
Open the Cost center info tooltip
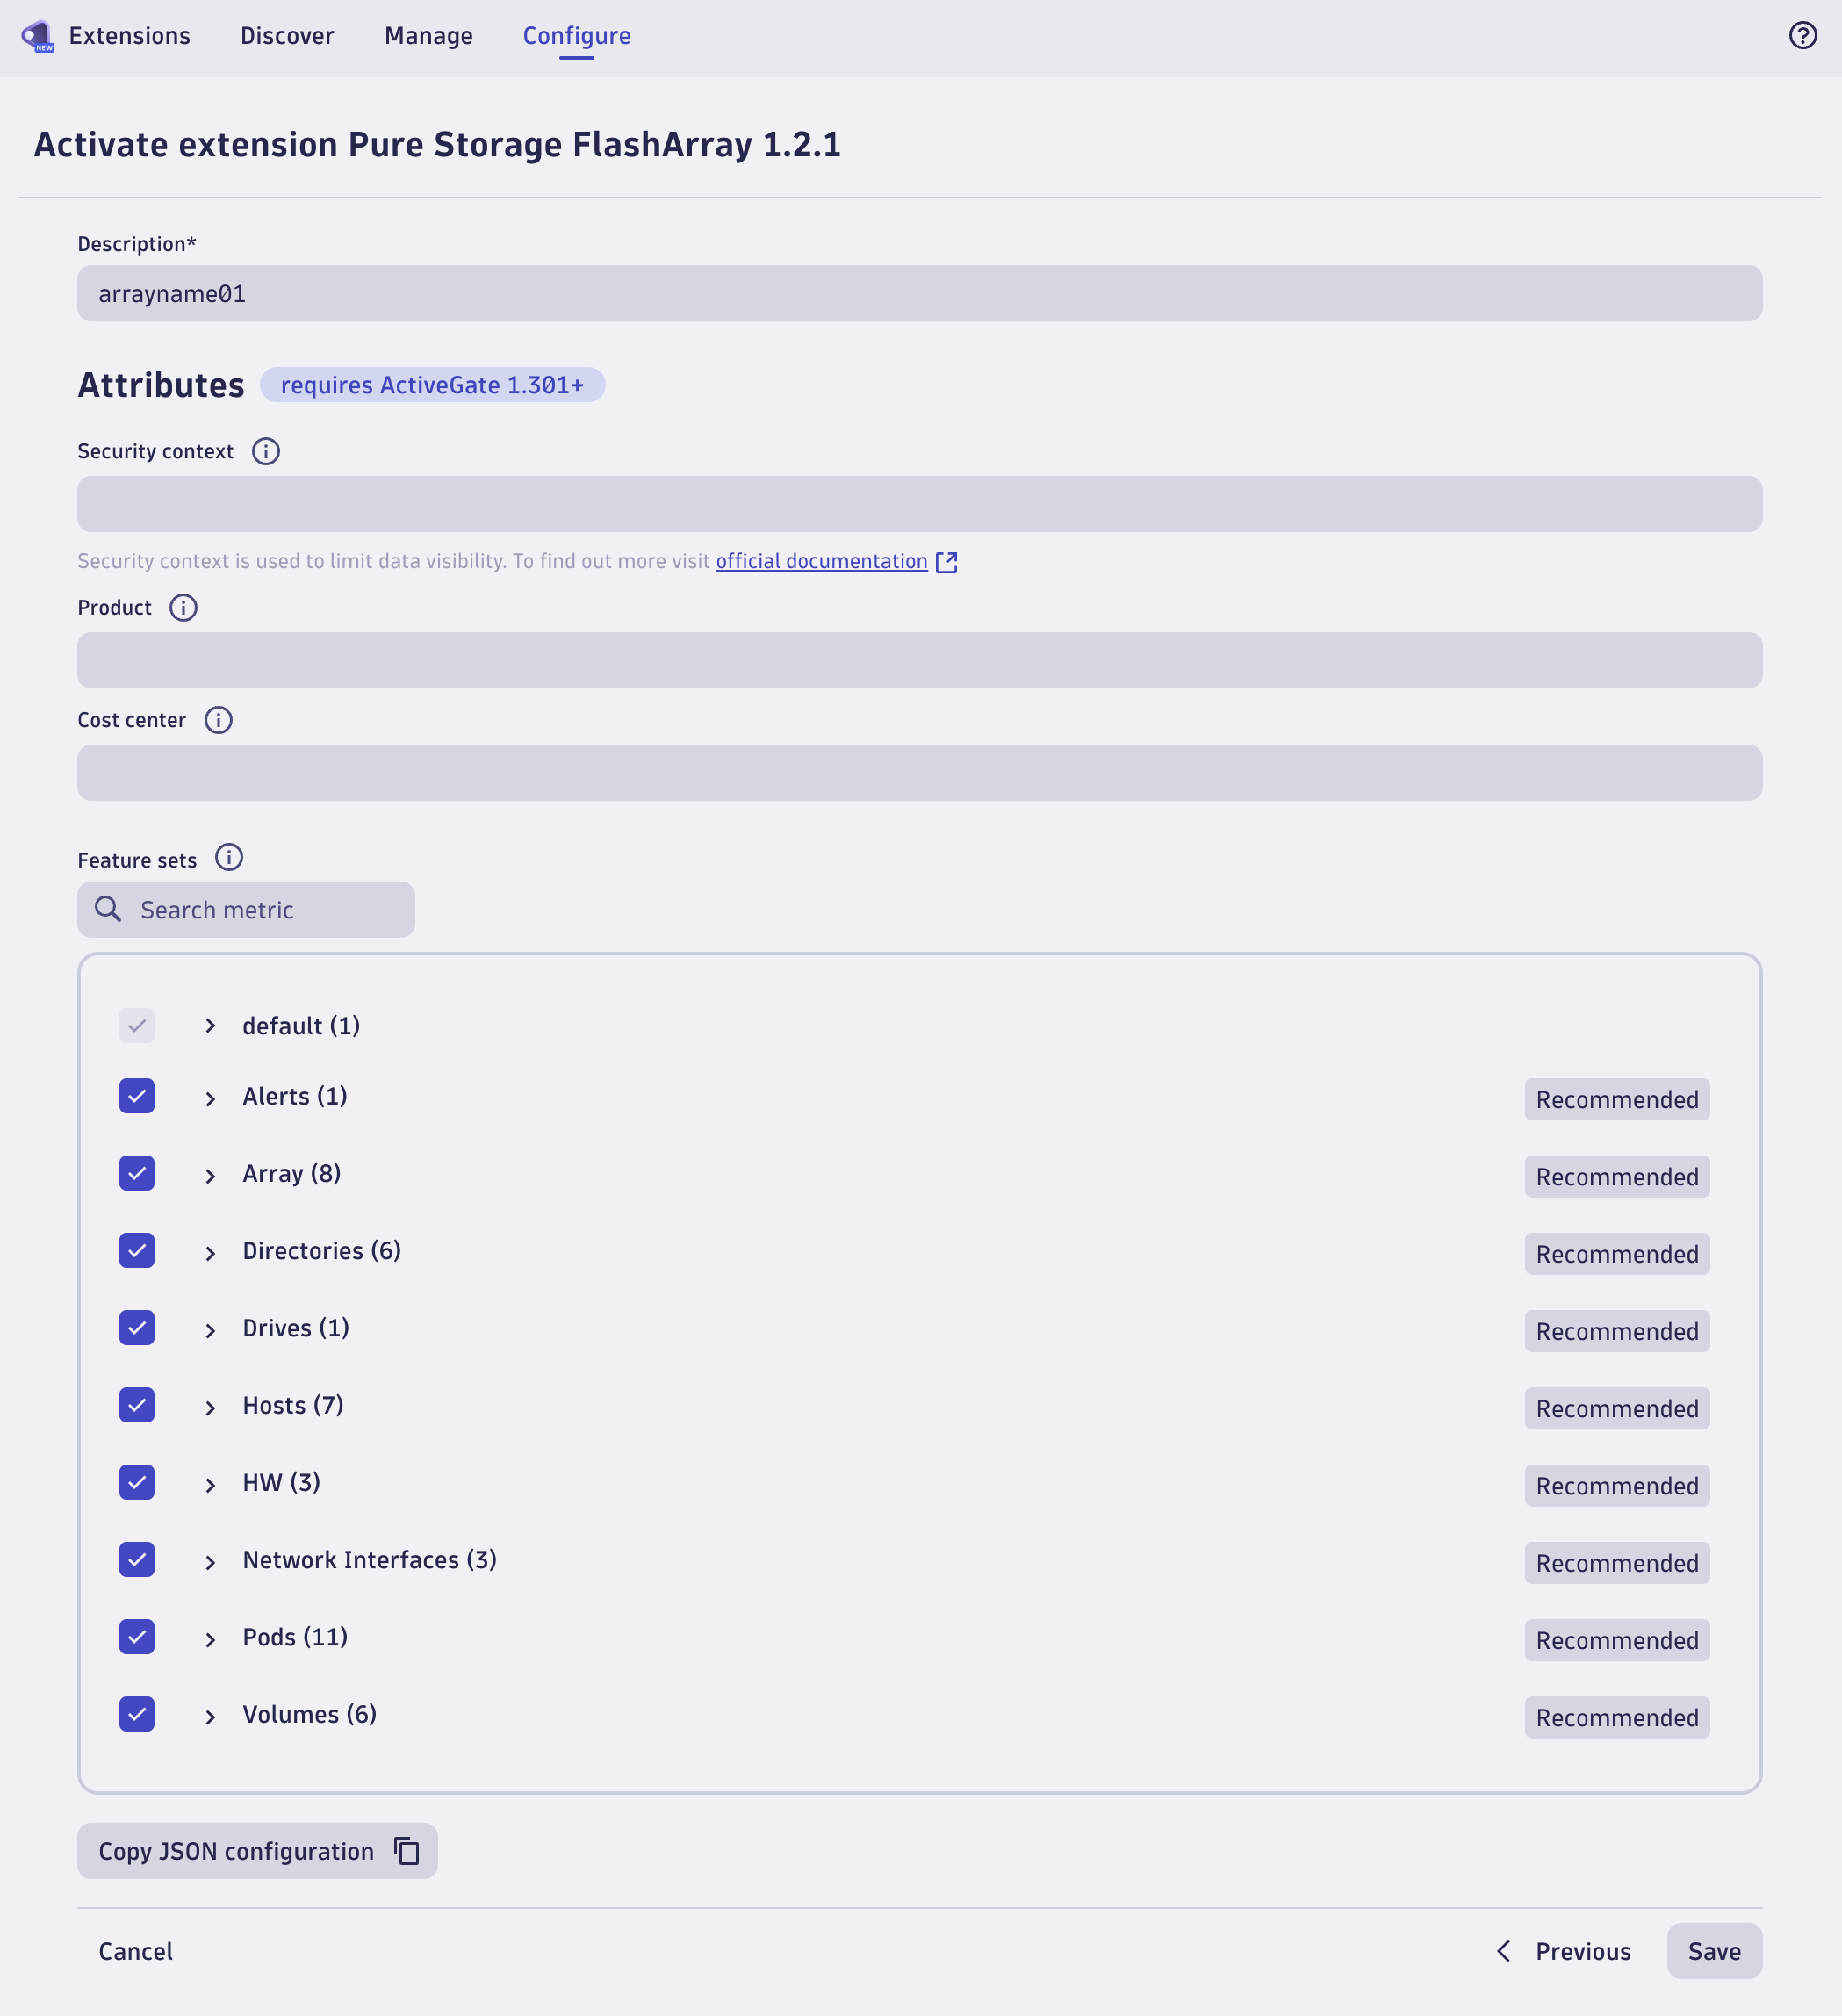(x=218, y=720)
